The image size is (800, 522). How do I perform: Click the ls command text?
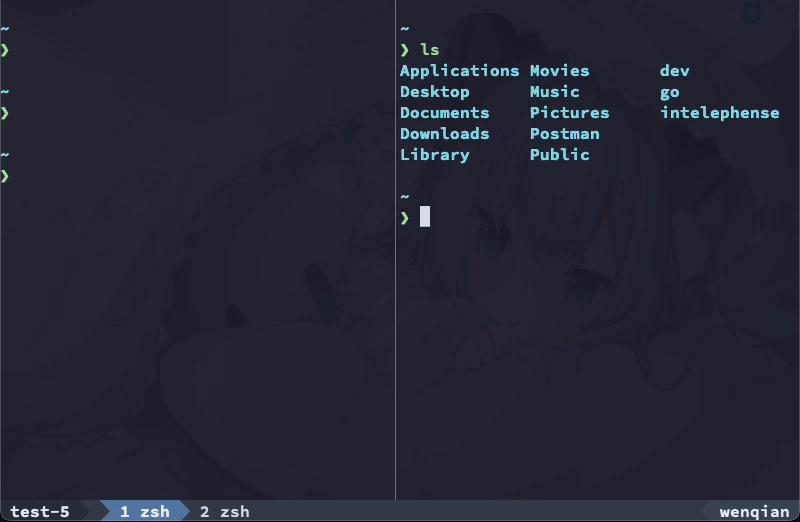(430, 50)
